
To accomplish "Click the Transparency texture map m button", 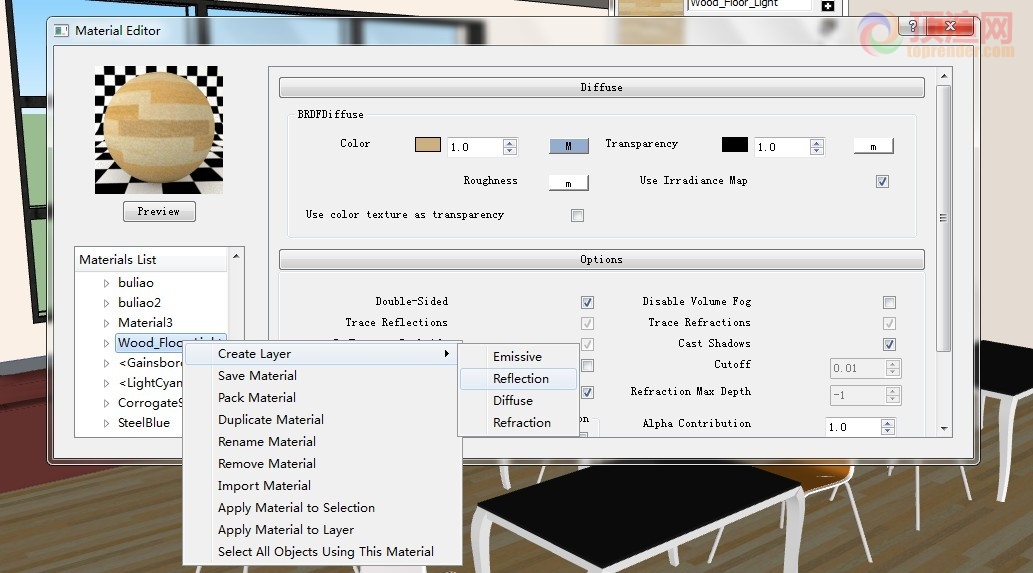I will [873, 146].
